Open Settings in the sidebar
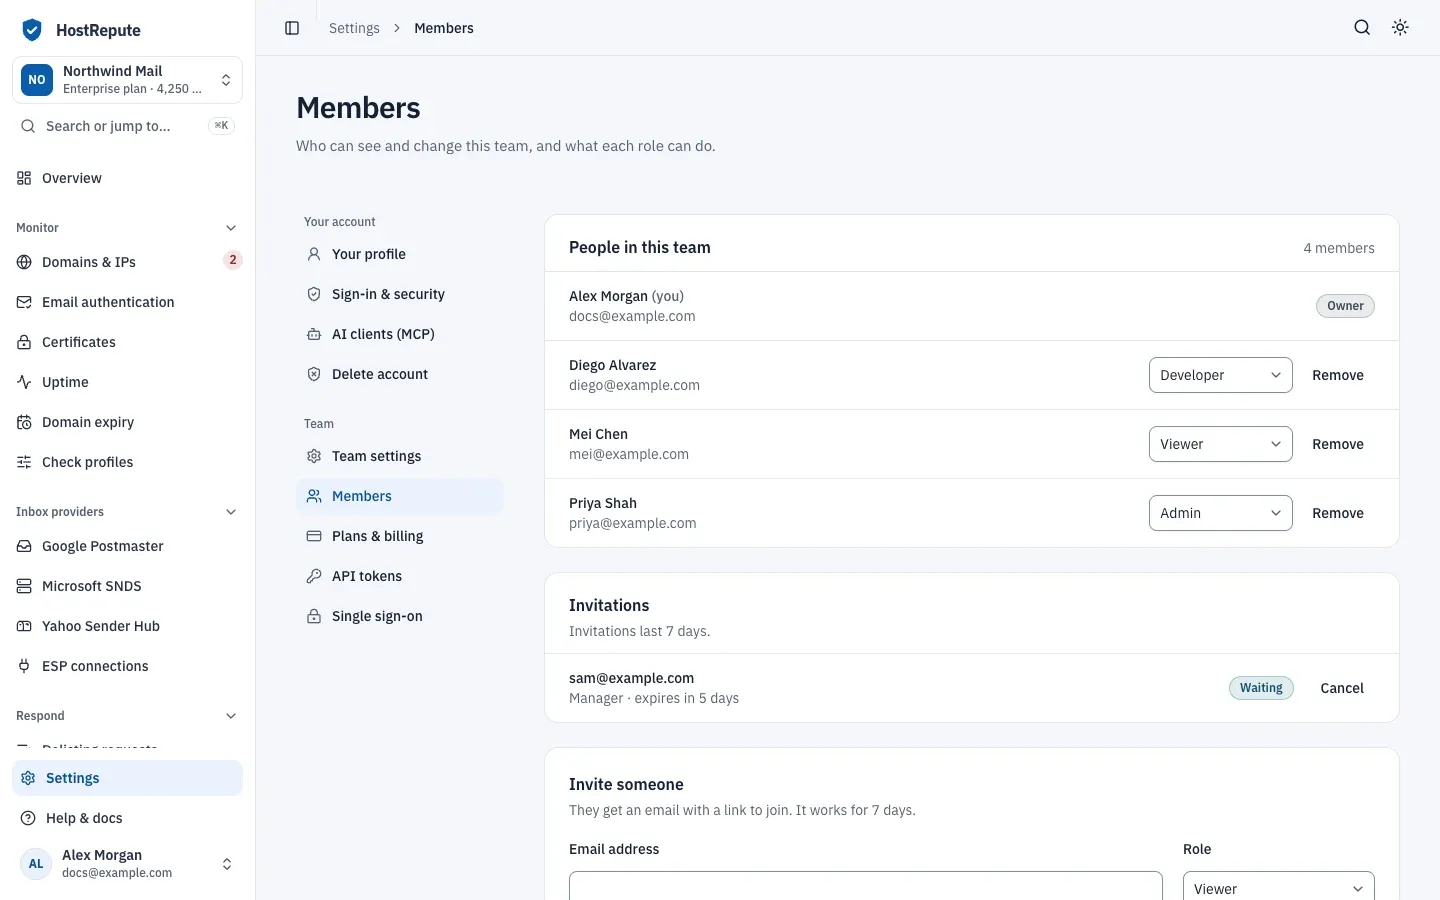 click(x=127, y=778)
